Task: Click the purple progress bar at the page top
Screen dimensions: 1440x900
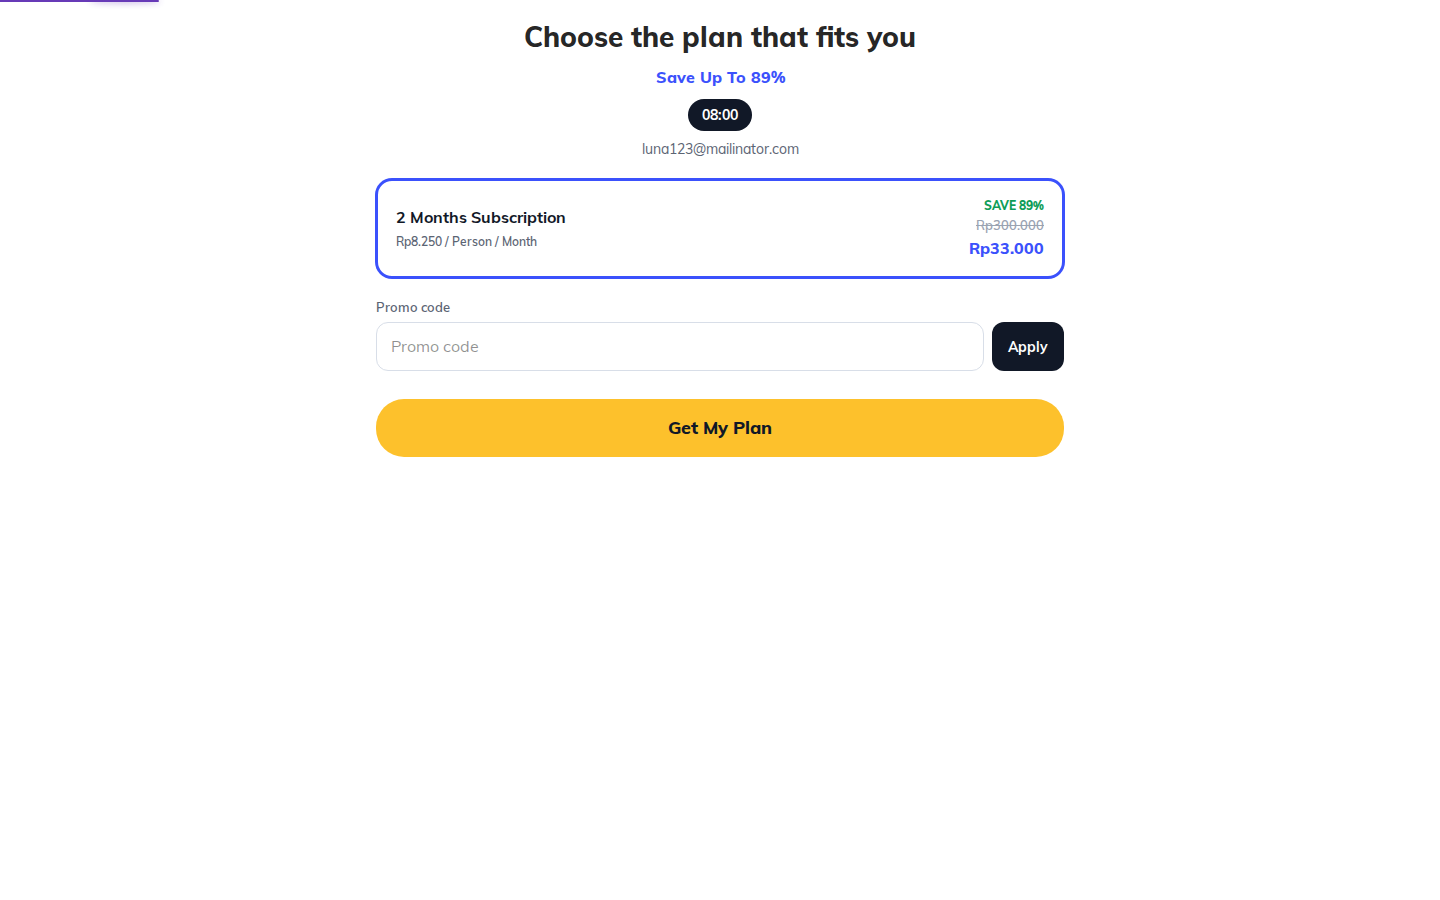Action: coord(79,1)
